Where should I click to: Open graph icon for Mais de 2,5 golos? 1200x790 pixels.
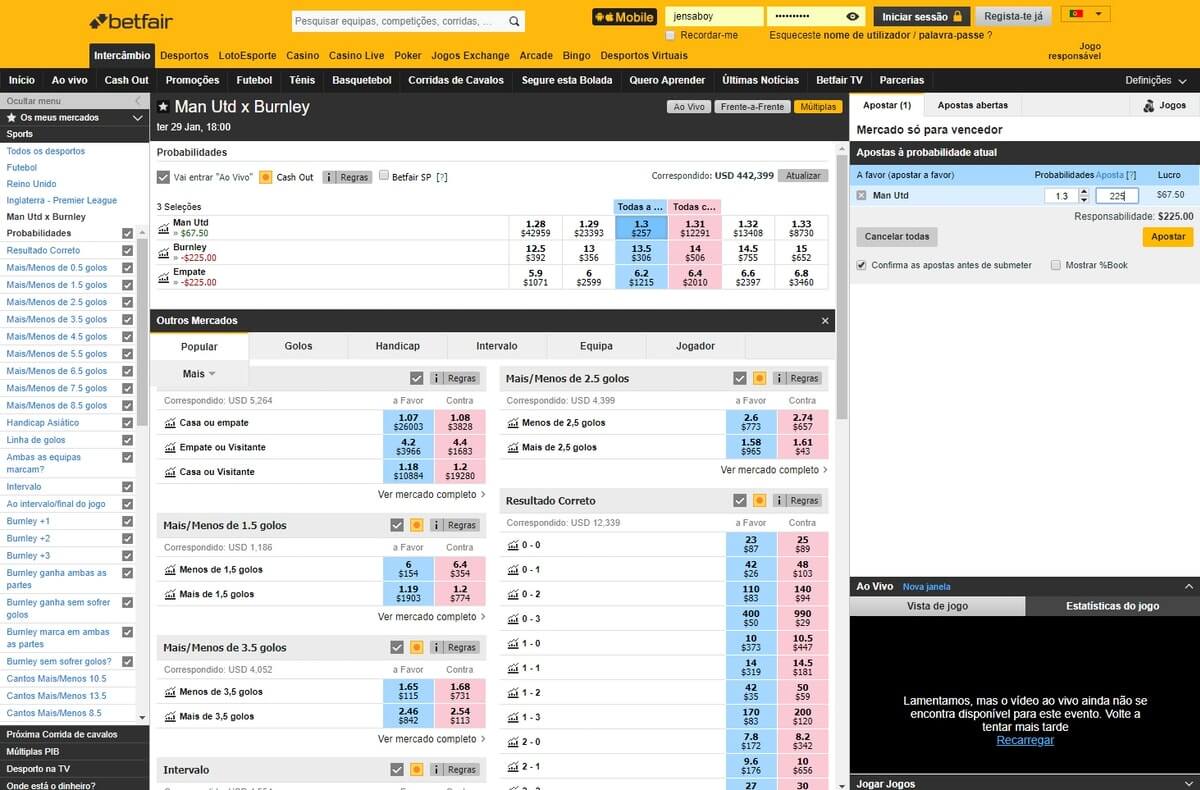tap(512, 447)
